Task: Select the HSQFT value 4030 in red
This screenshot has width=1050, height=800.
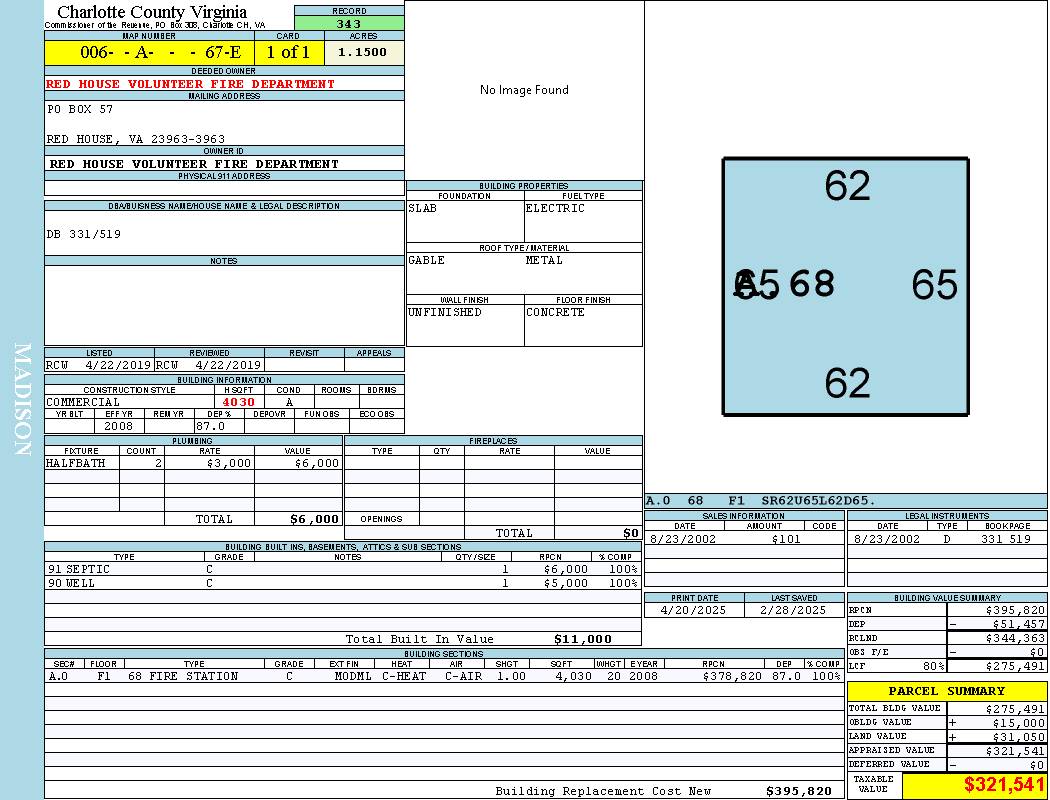Action: pos(239,402)
